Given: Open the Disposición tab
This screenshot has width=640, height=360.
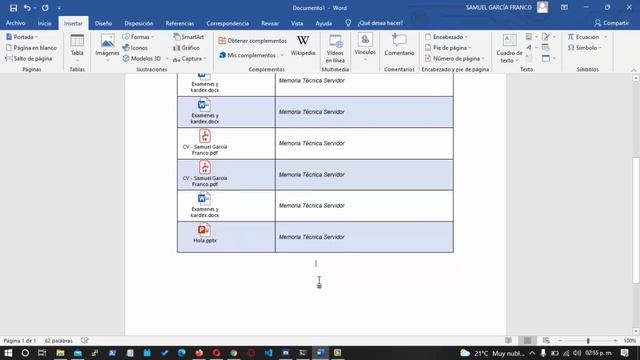Looking at the screenshot, I should 139,23.
